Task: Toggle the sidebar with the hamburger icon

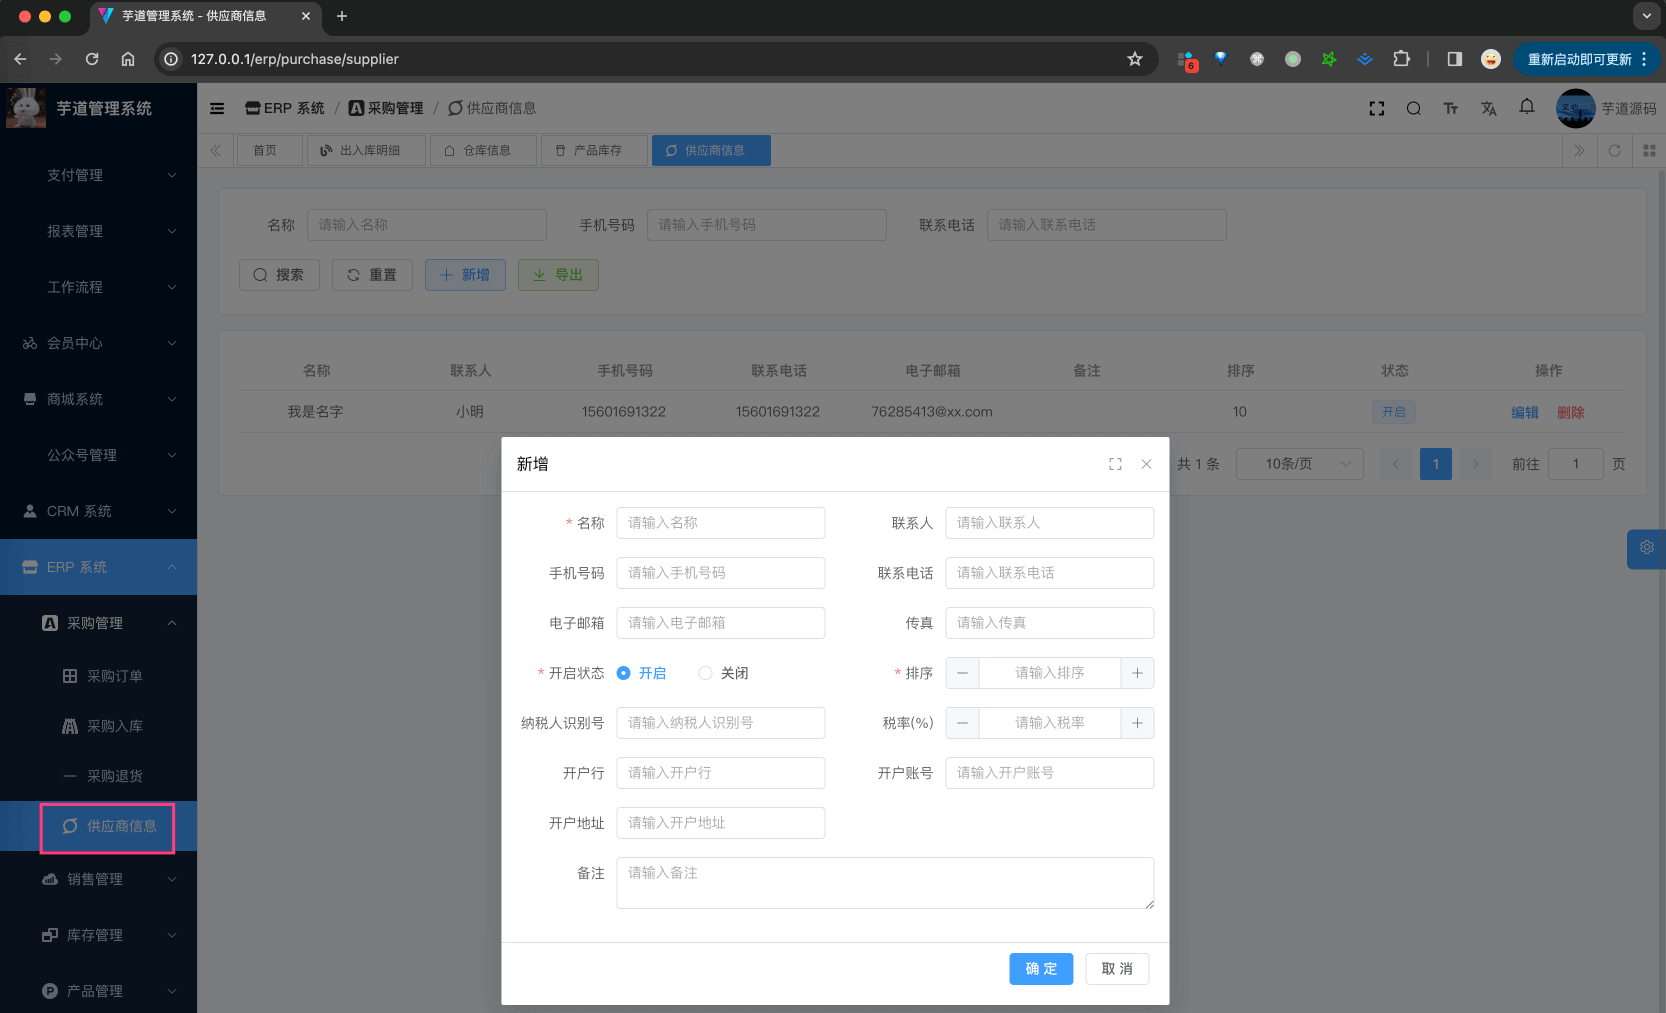Action: click(x=217, y=108)
